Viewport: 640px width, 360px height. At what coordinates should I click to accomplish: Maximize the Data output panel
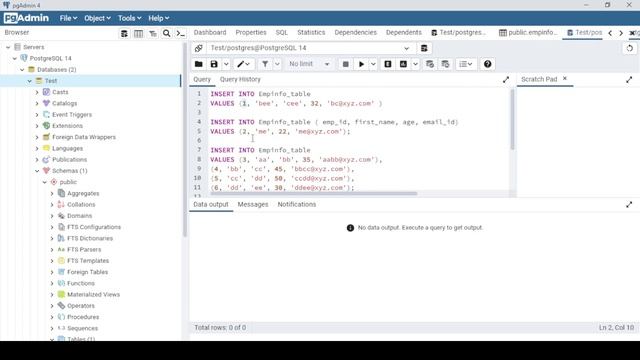tap(629, 205)
